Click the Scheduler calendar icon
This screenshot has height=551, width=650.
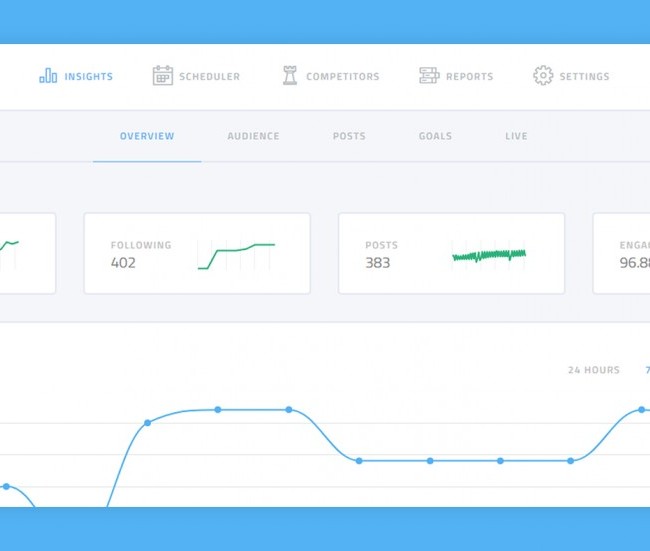tap(162, 75)
